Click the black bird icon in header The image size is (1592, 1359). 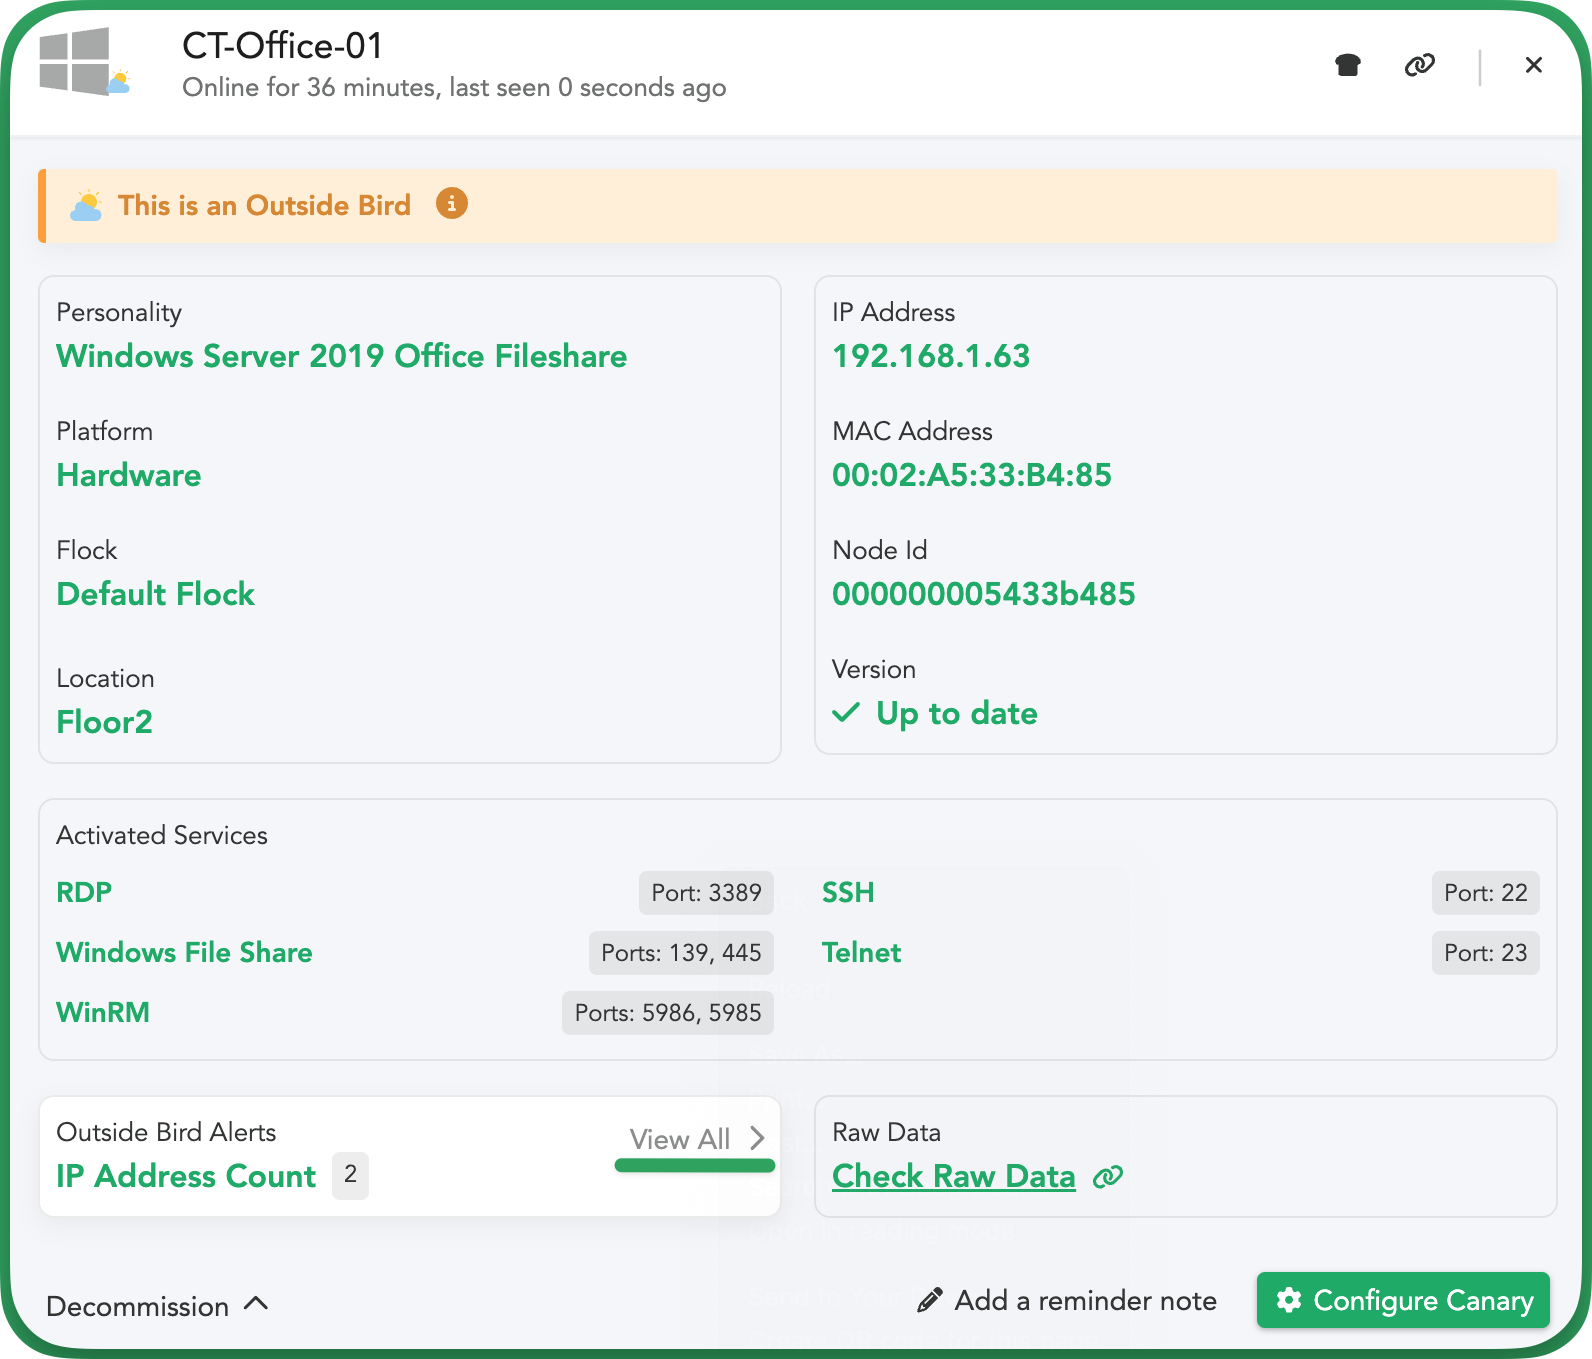pyautogui.click(x=1348, y=66)
